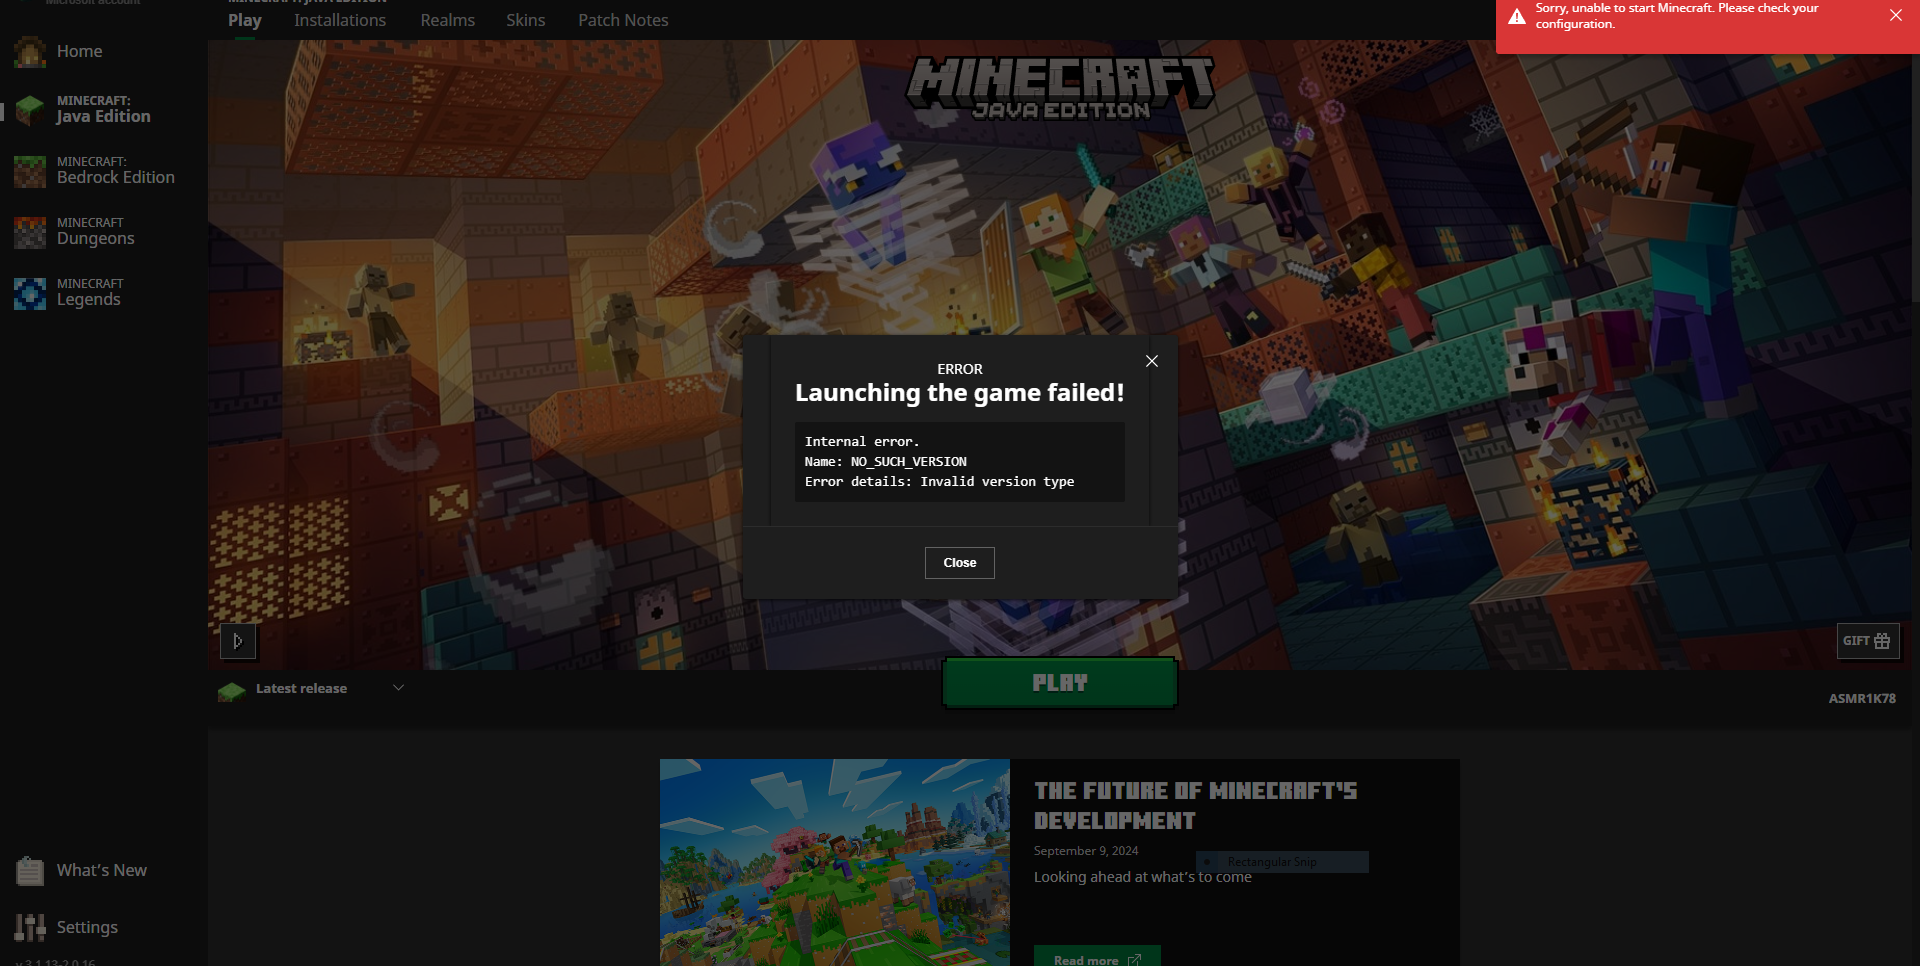
Task: Click the green PLAY button
Action: coord(1060,683)
